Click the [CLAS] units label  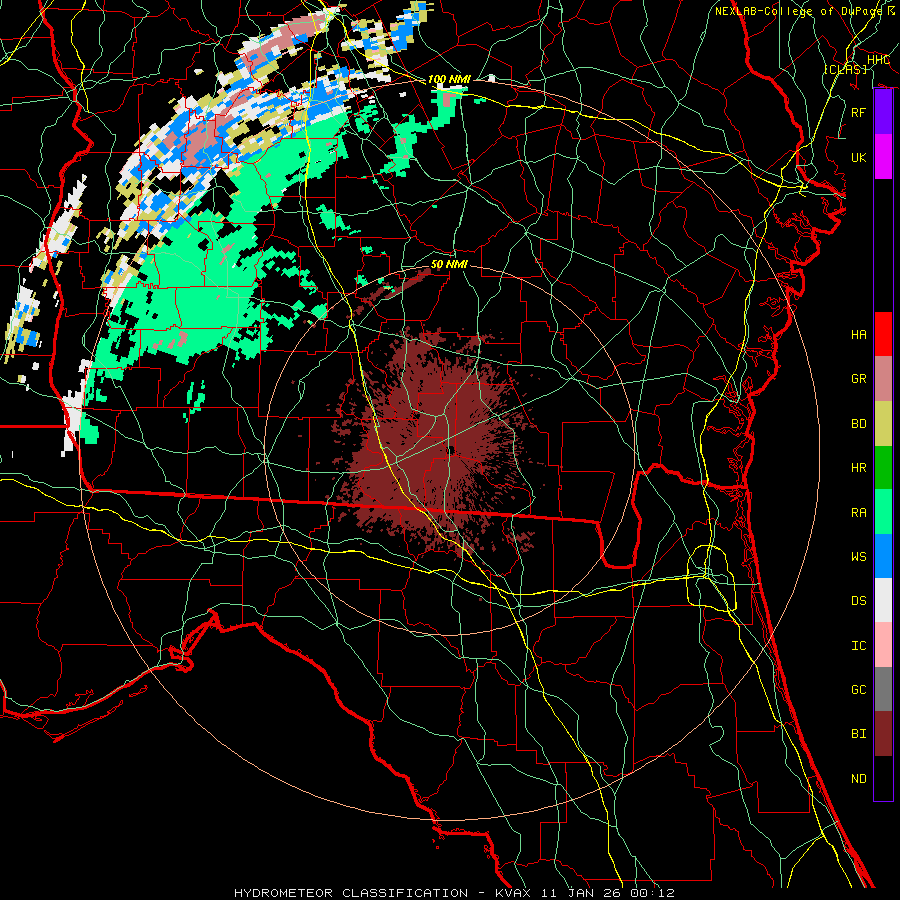(845, 69)
